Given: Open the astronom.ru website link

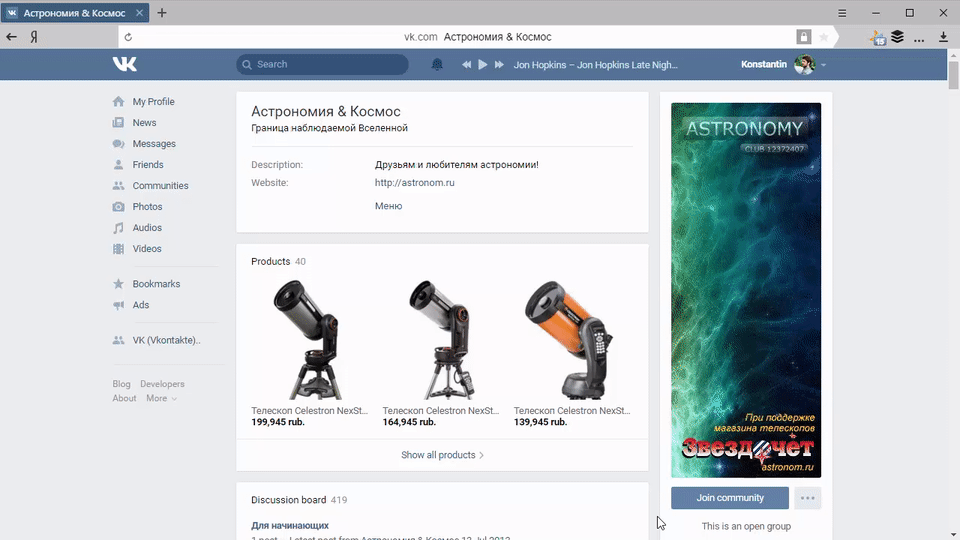Looking at the screenshot, I should coord(414,183).
